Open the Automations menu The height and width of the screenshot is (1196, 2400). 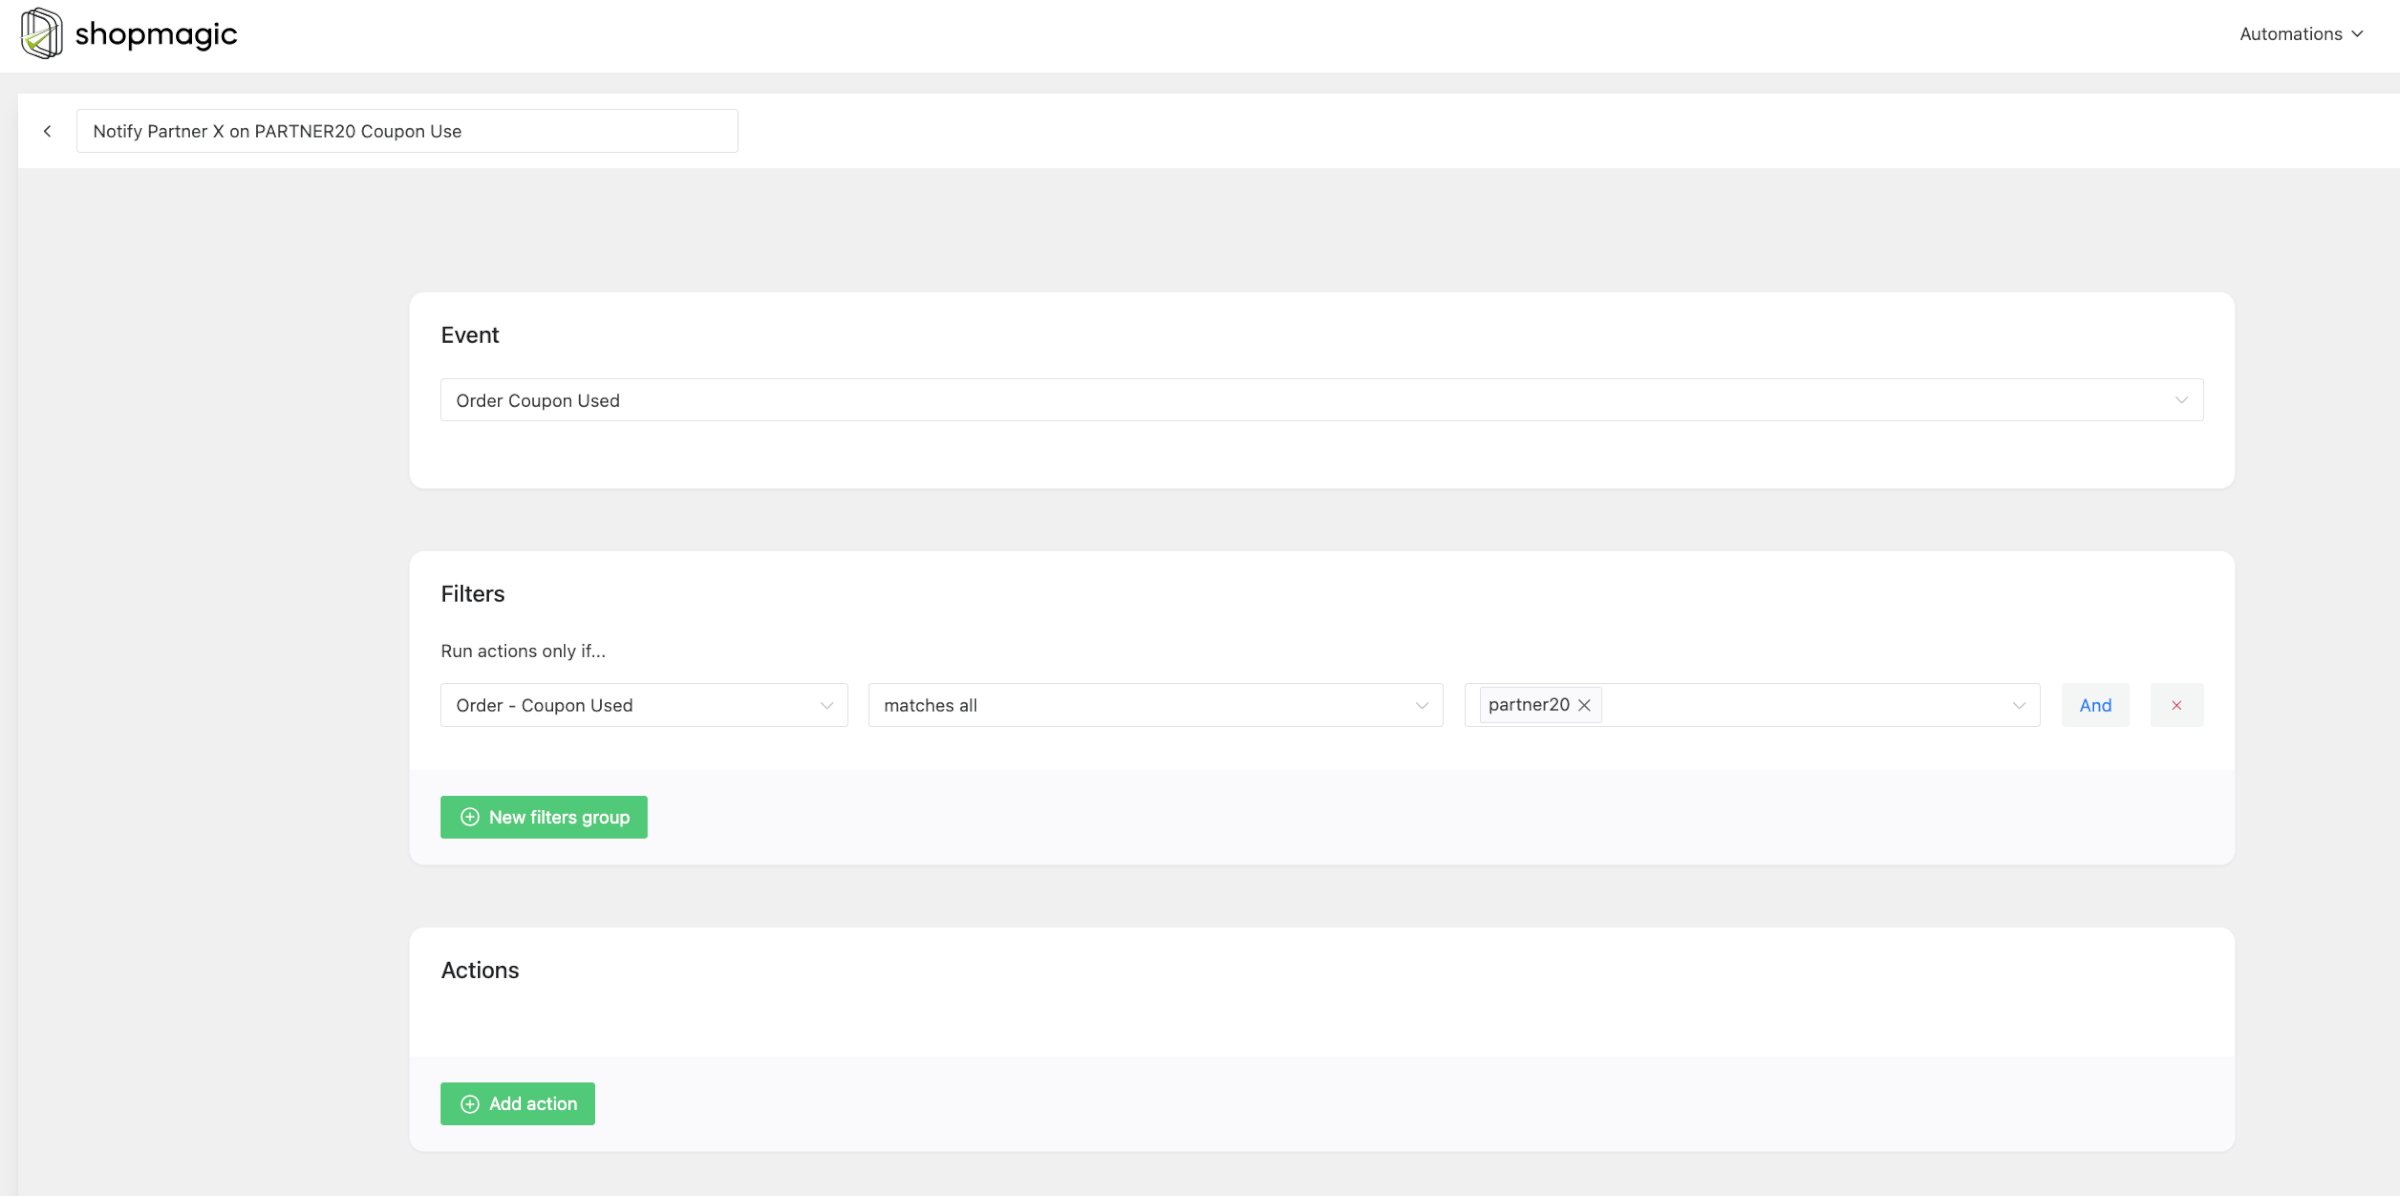tap(2291, 33)
